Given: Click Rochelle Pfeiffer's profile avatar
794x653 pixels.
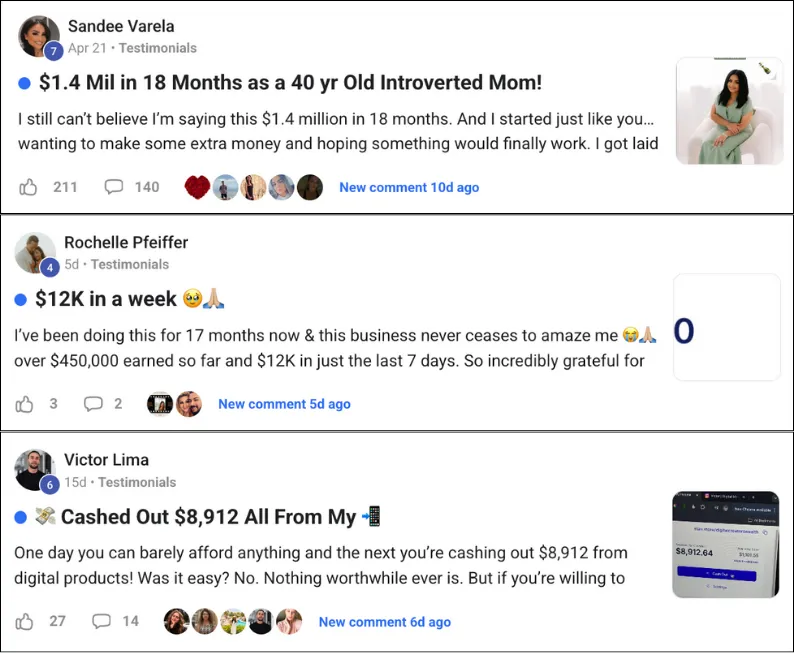Looking at the screenshot, I should 34,253.
